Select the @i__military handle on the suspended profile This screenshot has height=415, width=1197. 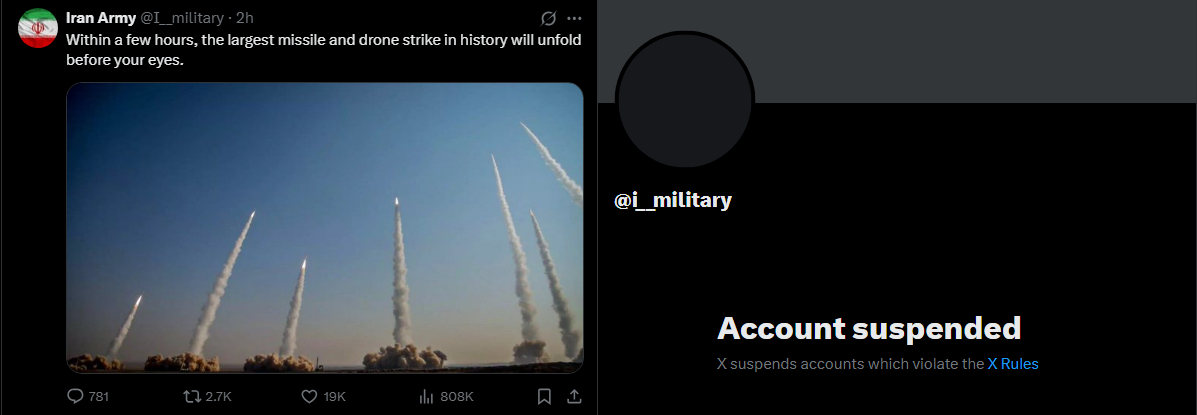tap(673, 201)
